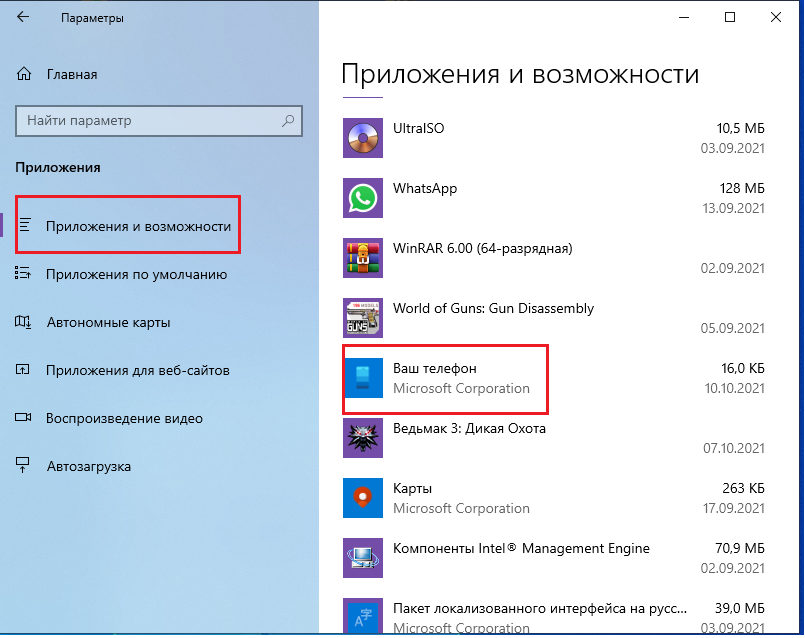Open Воспроизведение видео section
Screen dimensions: 805x638
(x=124, y=418)
